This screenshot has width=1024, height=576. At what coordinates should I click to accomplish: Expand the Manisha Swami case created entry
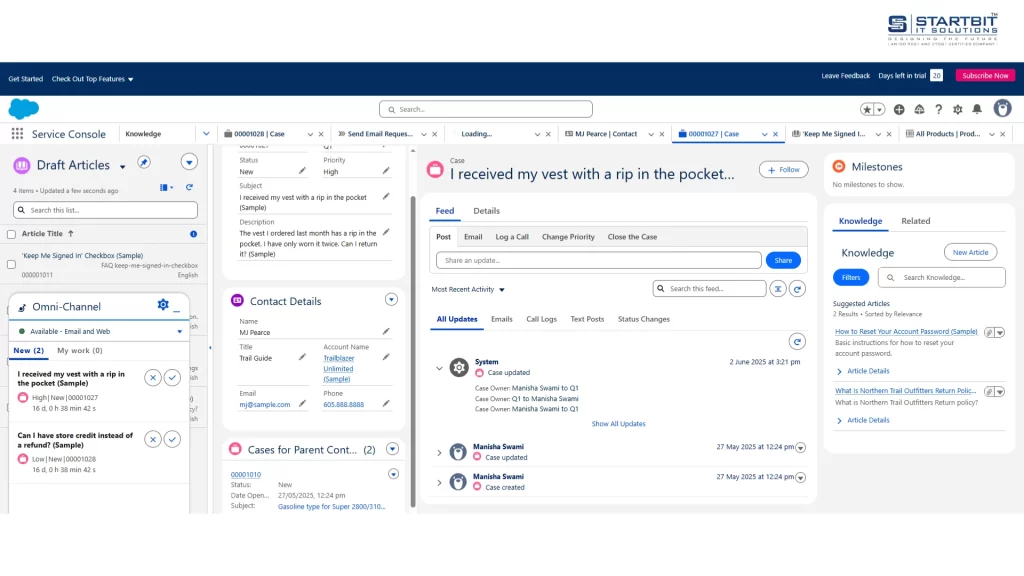click(439, 483)
